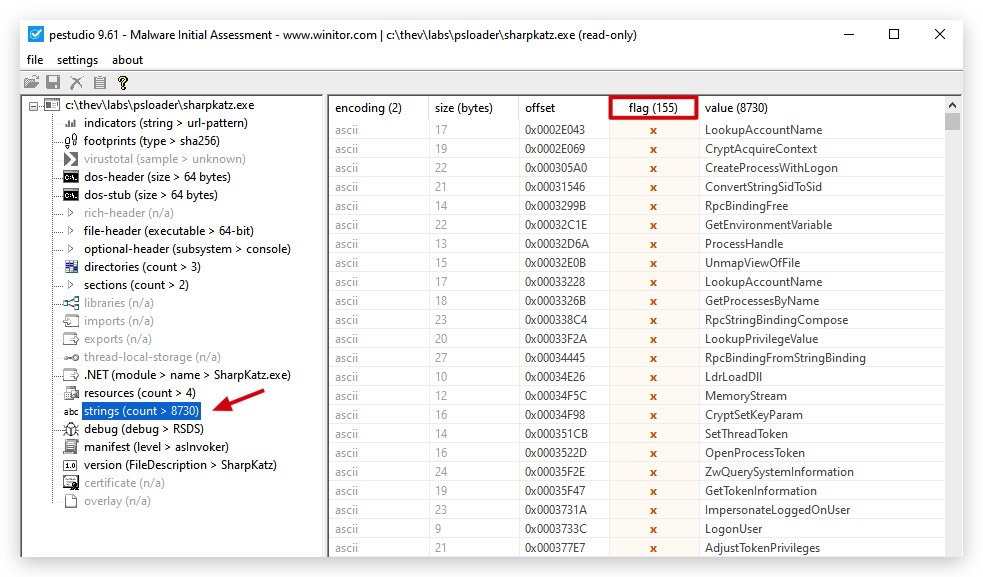
Task: Click the libraries node icon
Action: (71, 303)
